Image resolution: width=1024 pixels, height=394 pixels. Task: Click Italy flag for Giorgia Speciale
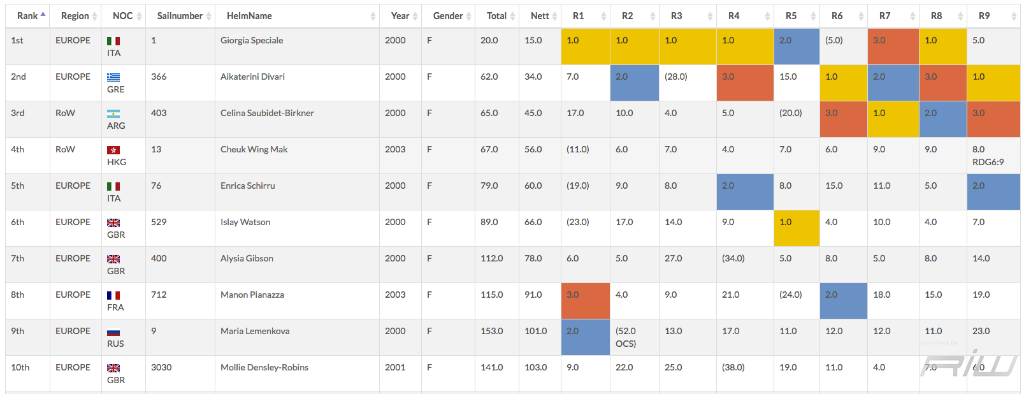[x=113, y=41]
